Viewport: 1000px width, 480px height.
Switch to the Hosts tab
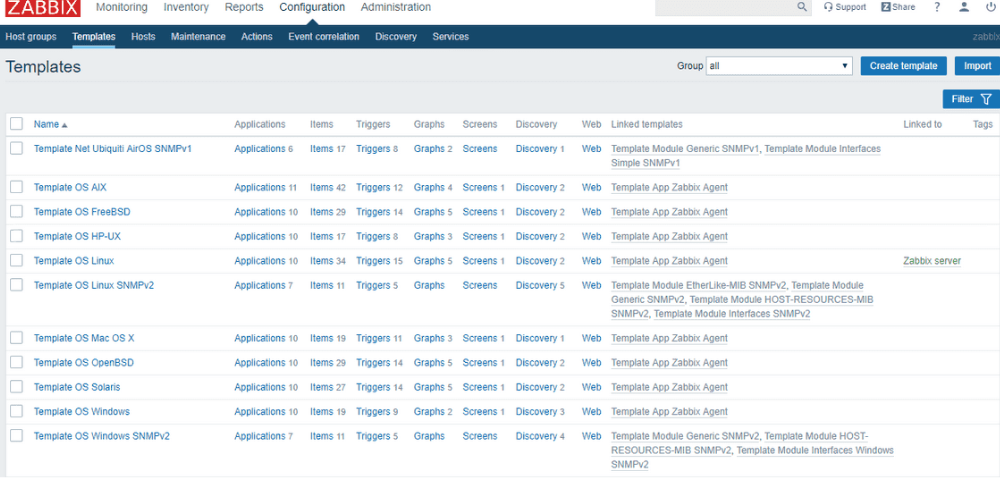tap(143, 36)
